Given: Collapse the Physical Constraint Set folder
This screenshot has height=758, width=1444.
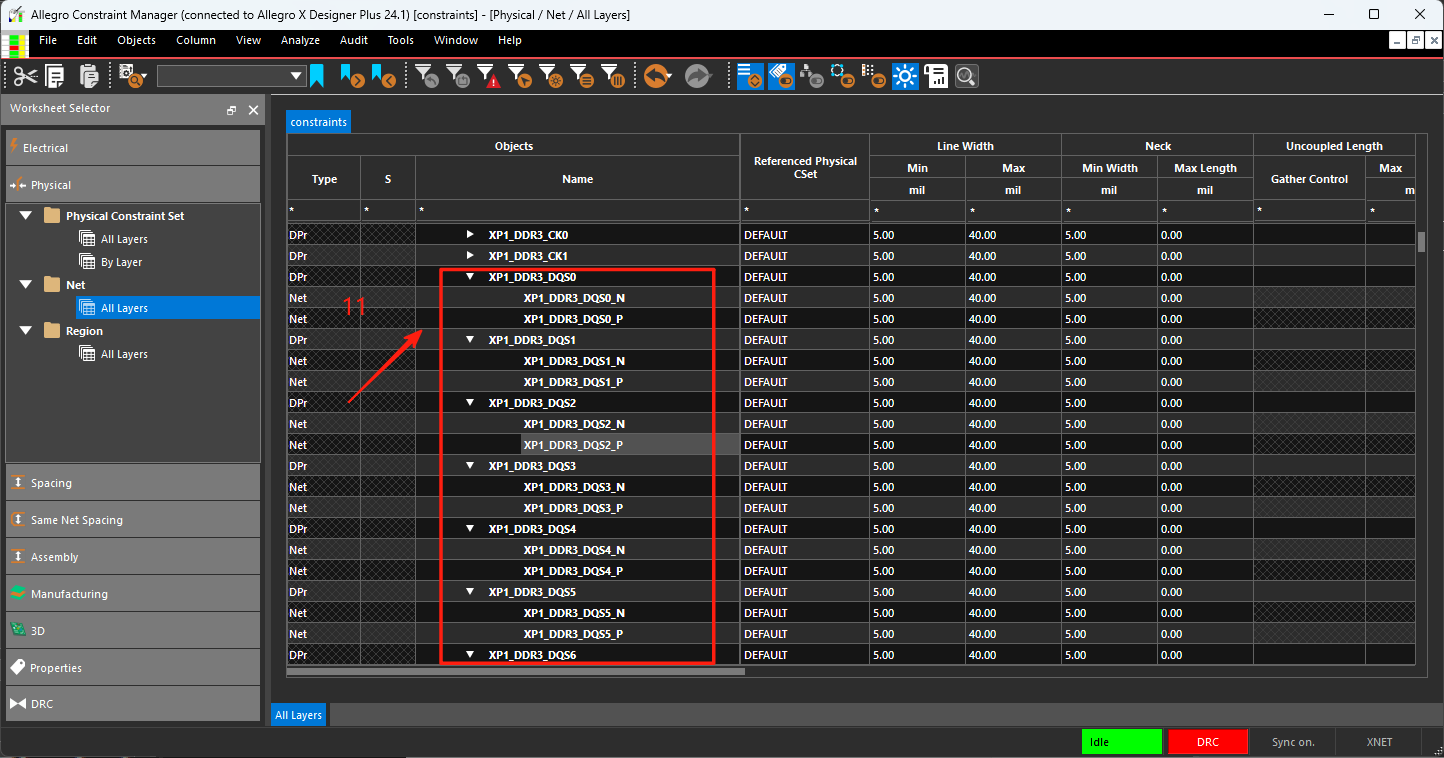Looking at the screenshot, I should [x=25, y=216].
